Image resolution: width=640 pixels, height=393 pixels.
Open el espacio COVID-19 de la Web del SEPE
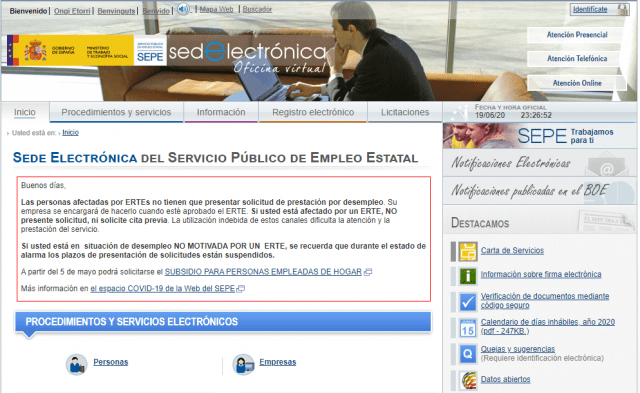click(162, 289)
